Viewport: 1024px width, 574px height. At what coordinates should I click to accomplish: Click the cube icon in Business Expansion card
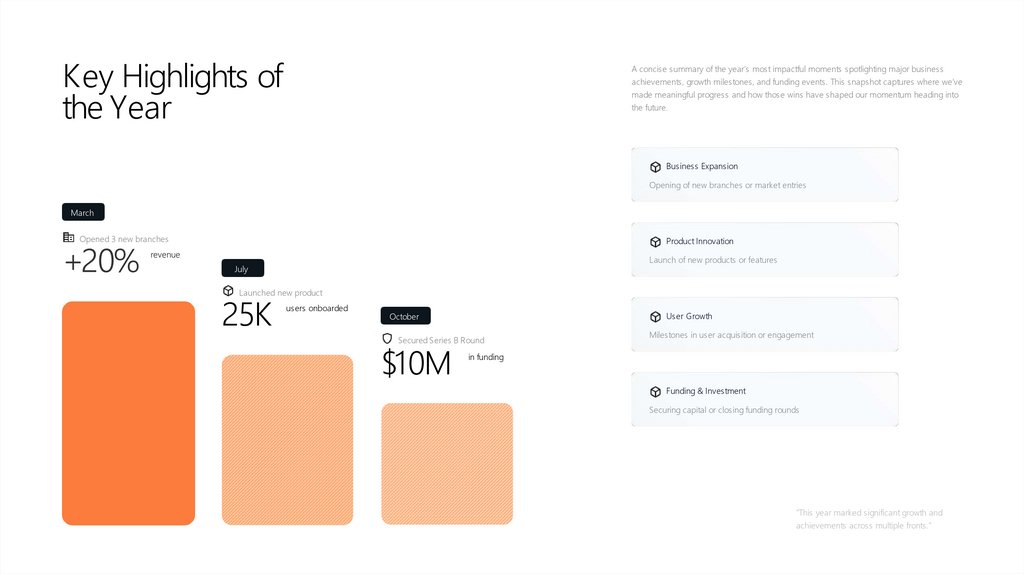655,167
